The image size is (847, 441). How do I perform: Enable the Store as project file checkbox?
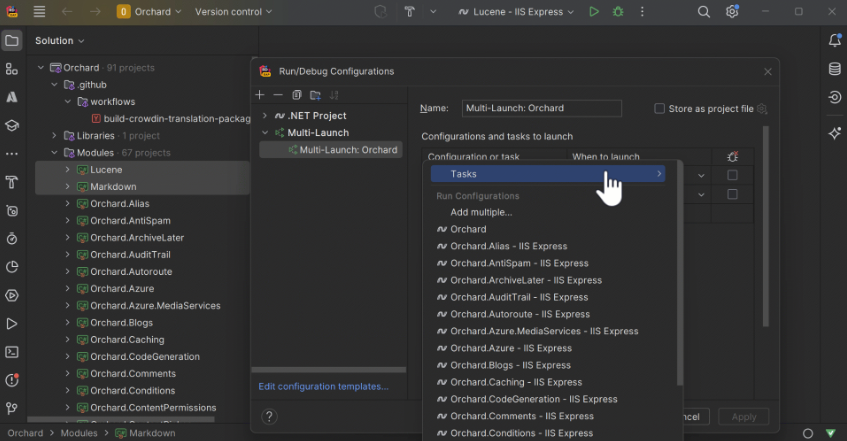pos(659,109)
